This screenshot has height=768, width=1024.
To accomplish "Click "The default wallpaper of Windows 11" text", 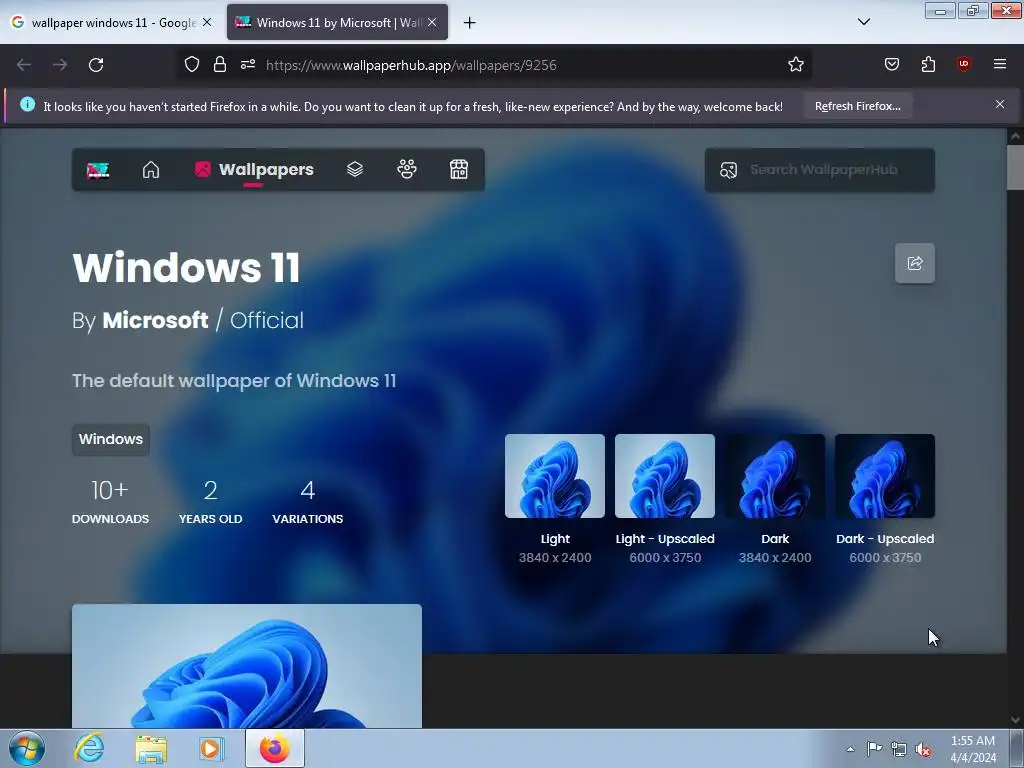I will tap(234, 381).
